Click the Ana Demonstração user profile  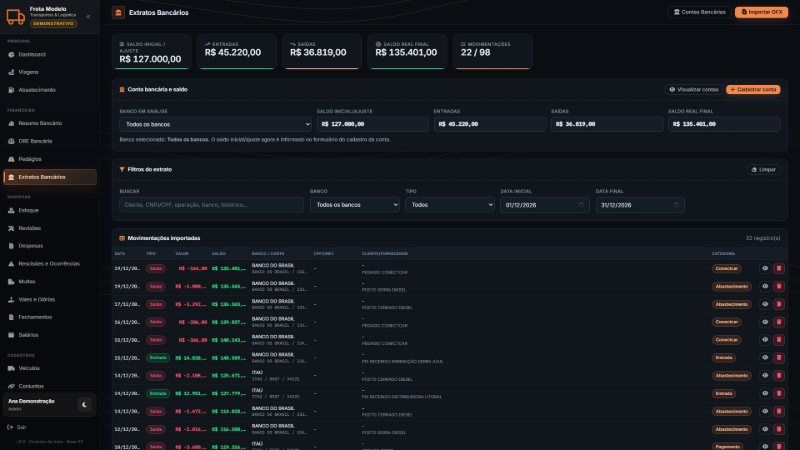coord(49,405)
